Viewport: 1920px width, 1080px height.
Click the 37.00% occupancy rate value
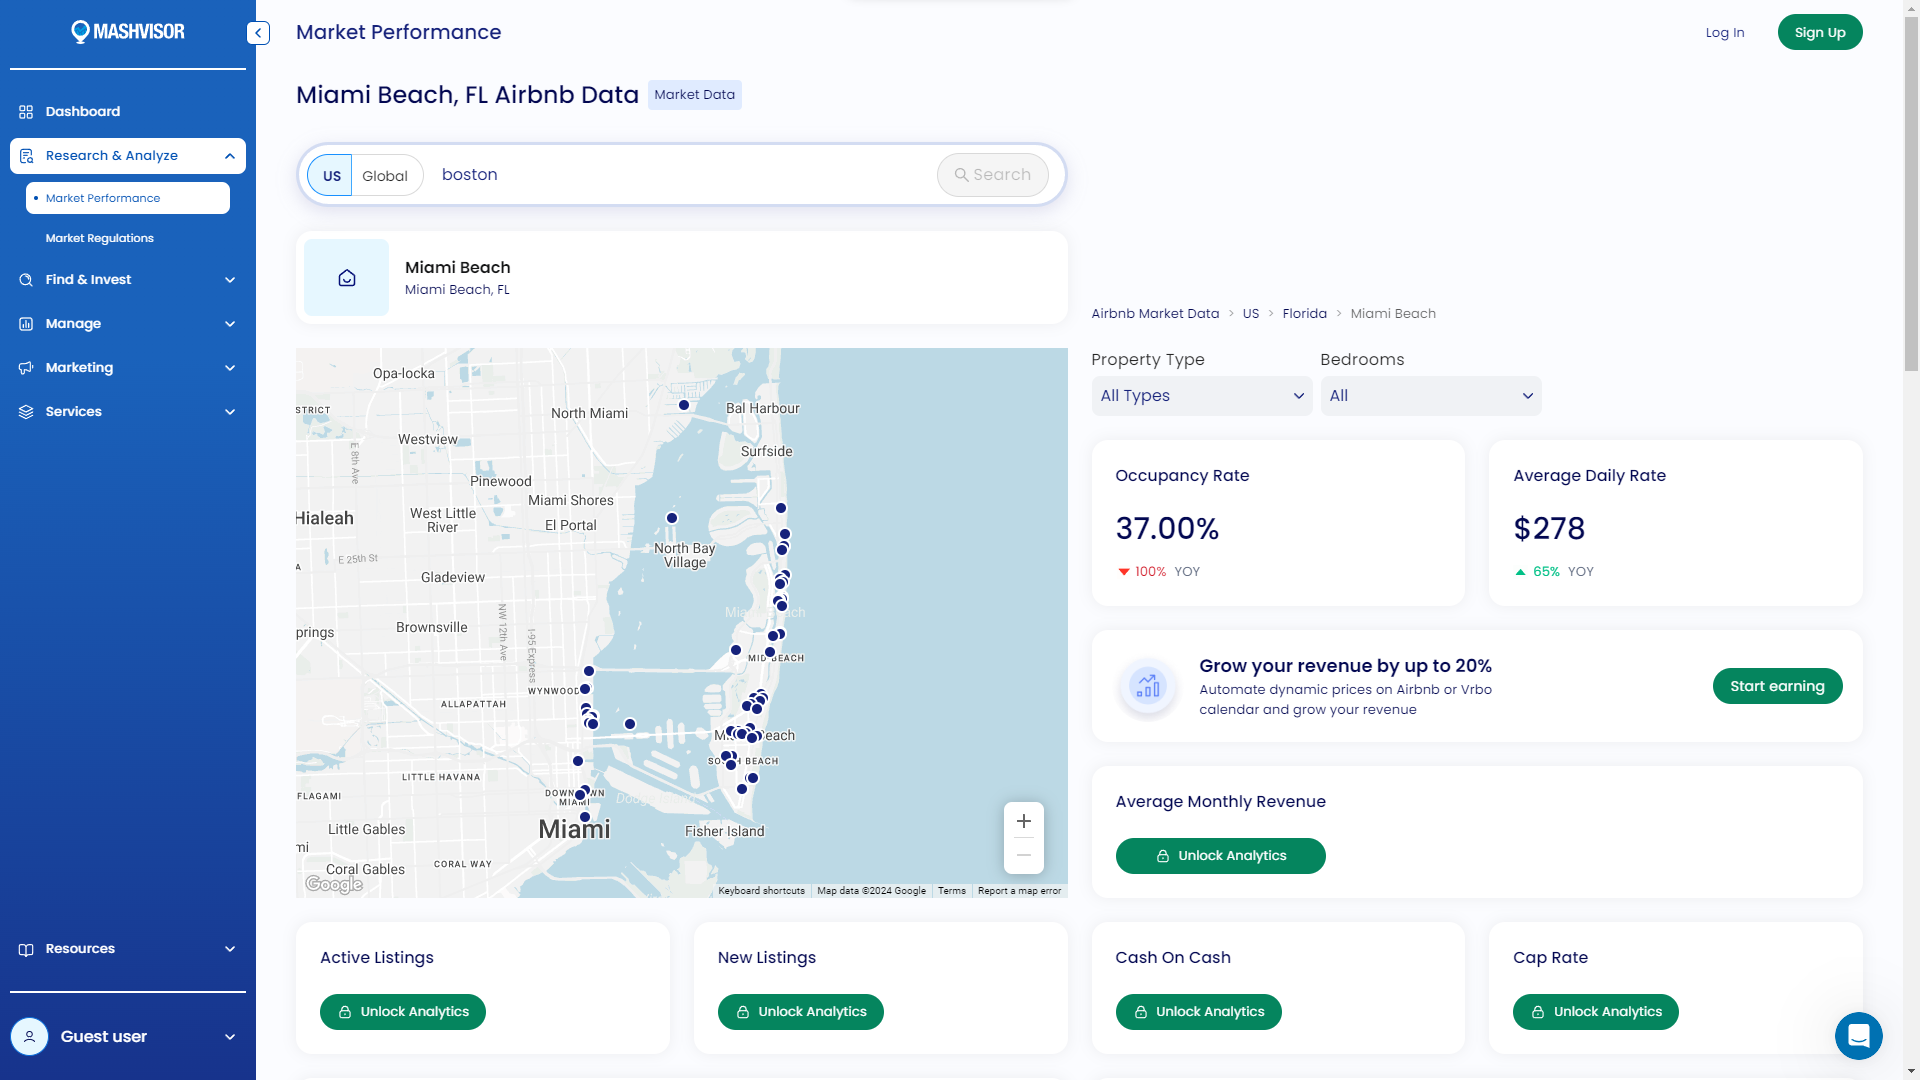pos(1167,529)
